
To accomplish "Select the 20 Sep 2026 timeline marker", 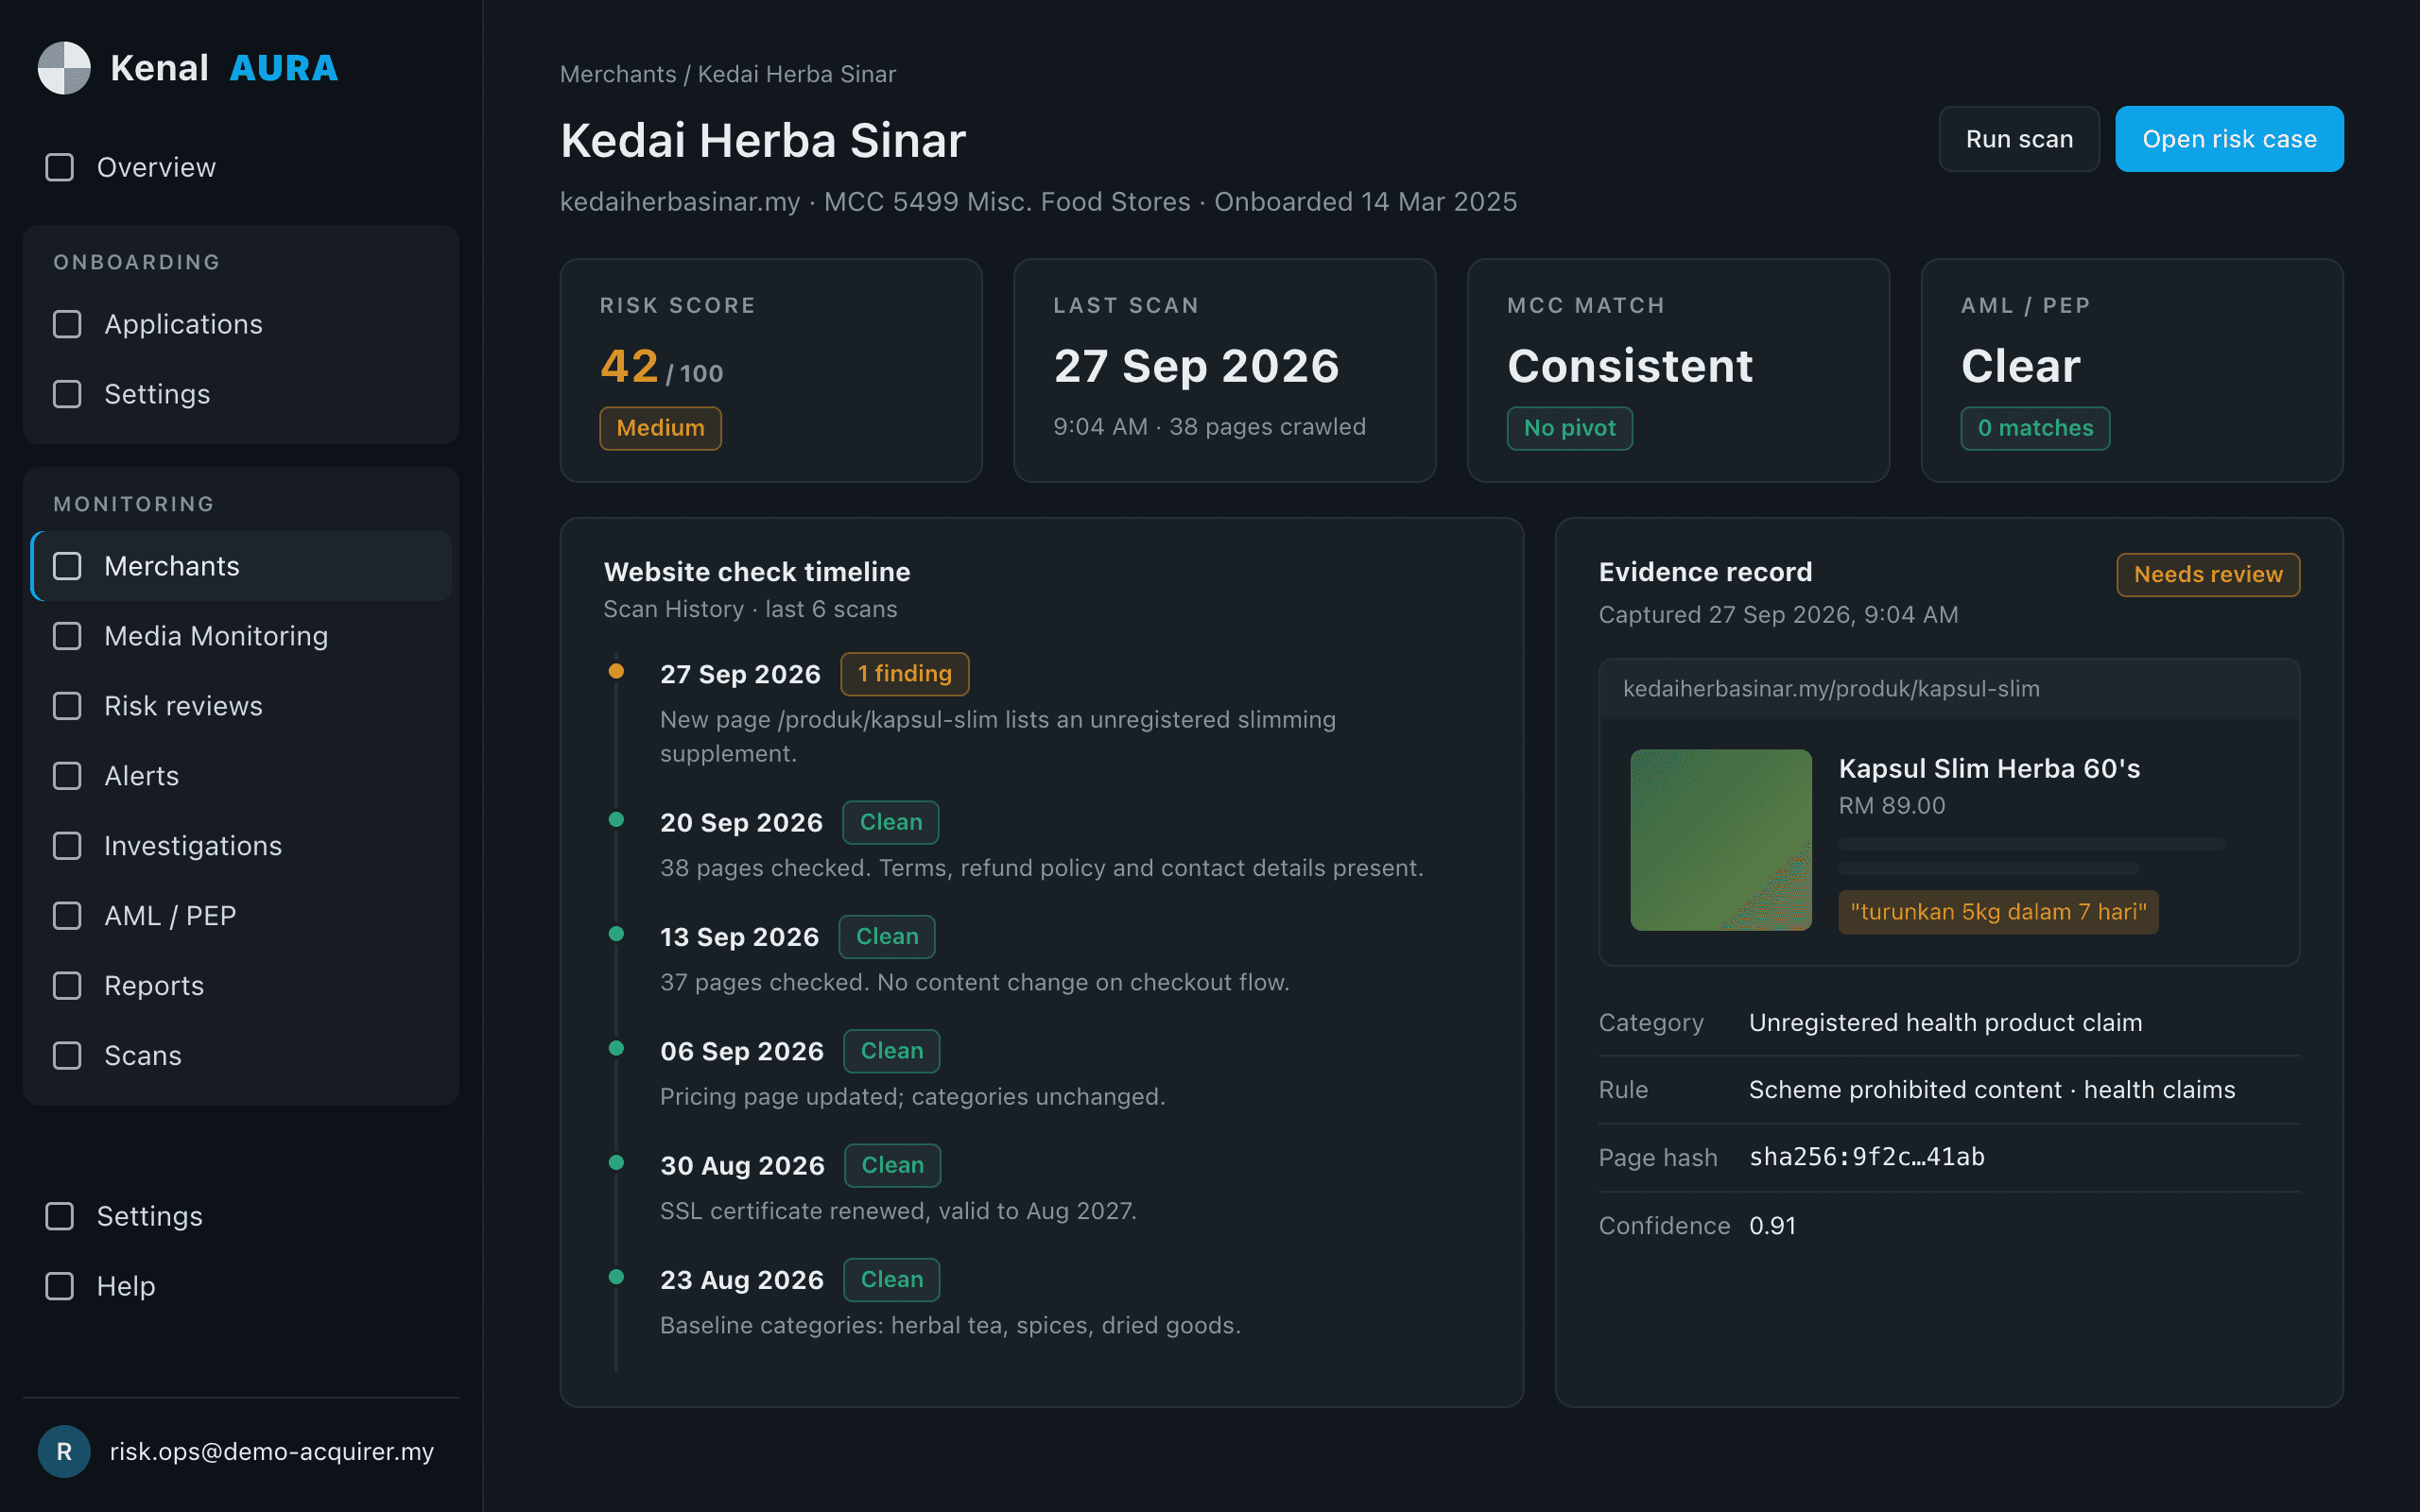I will pyautogui.click(x=617, y=820).
